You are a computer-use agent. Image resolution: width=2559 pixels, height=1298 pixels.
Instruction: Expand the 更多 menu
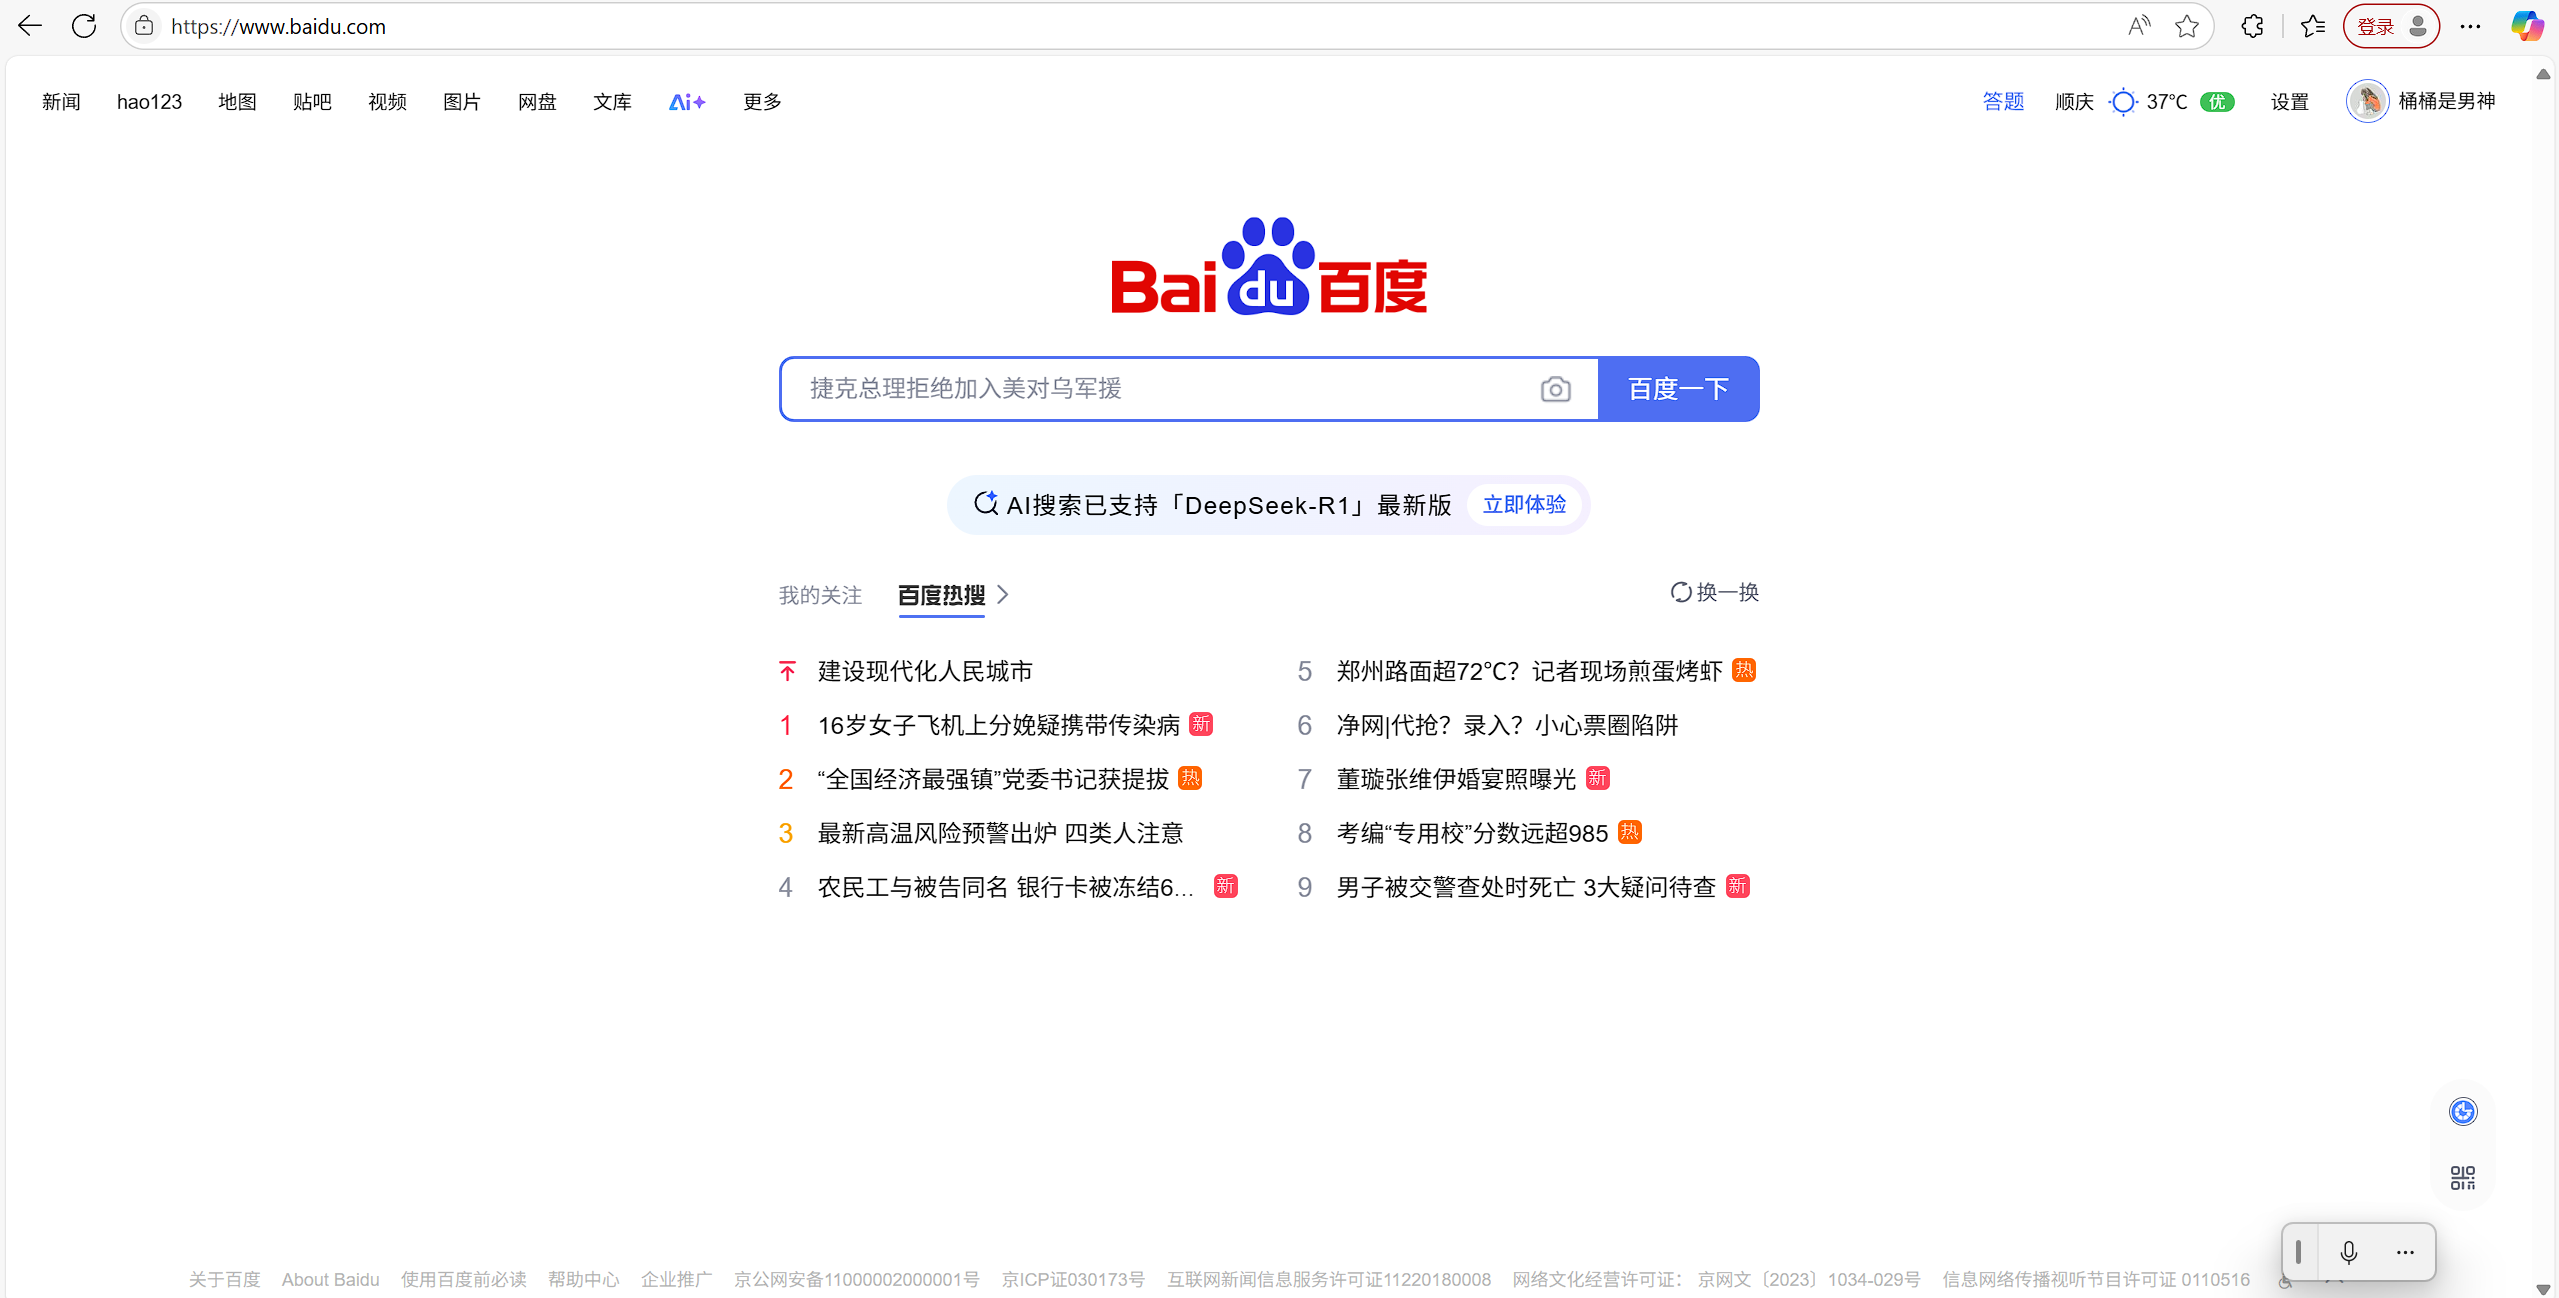coord(762,102)
